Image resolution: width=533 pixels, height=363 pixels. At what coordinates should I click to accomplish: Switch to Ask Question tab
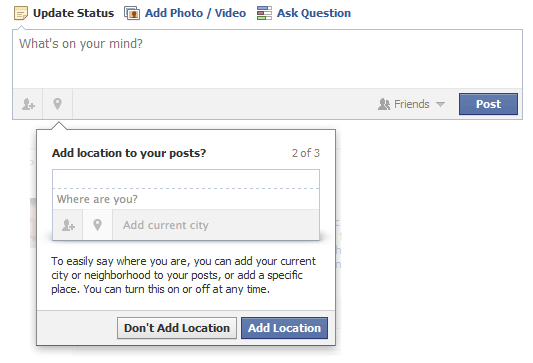(x=314, y=13)
